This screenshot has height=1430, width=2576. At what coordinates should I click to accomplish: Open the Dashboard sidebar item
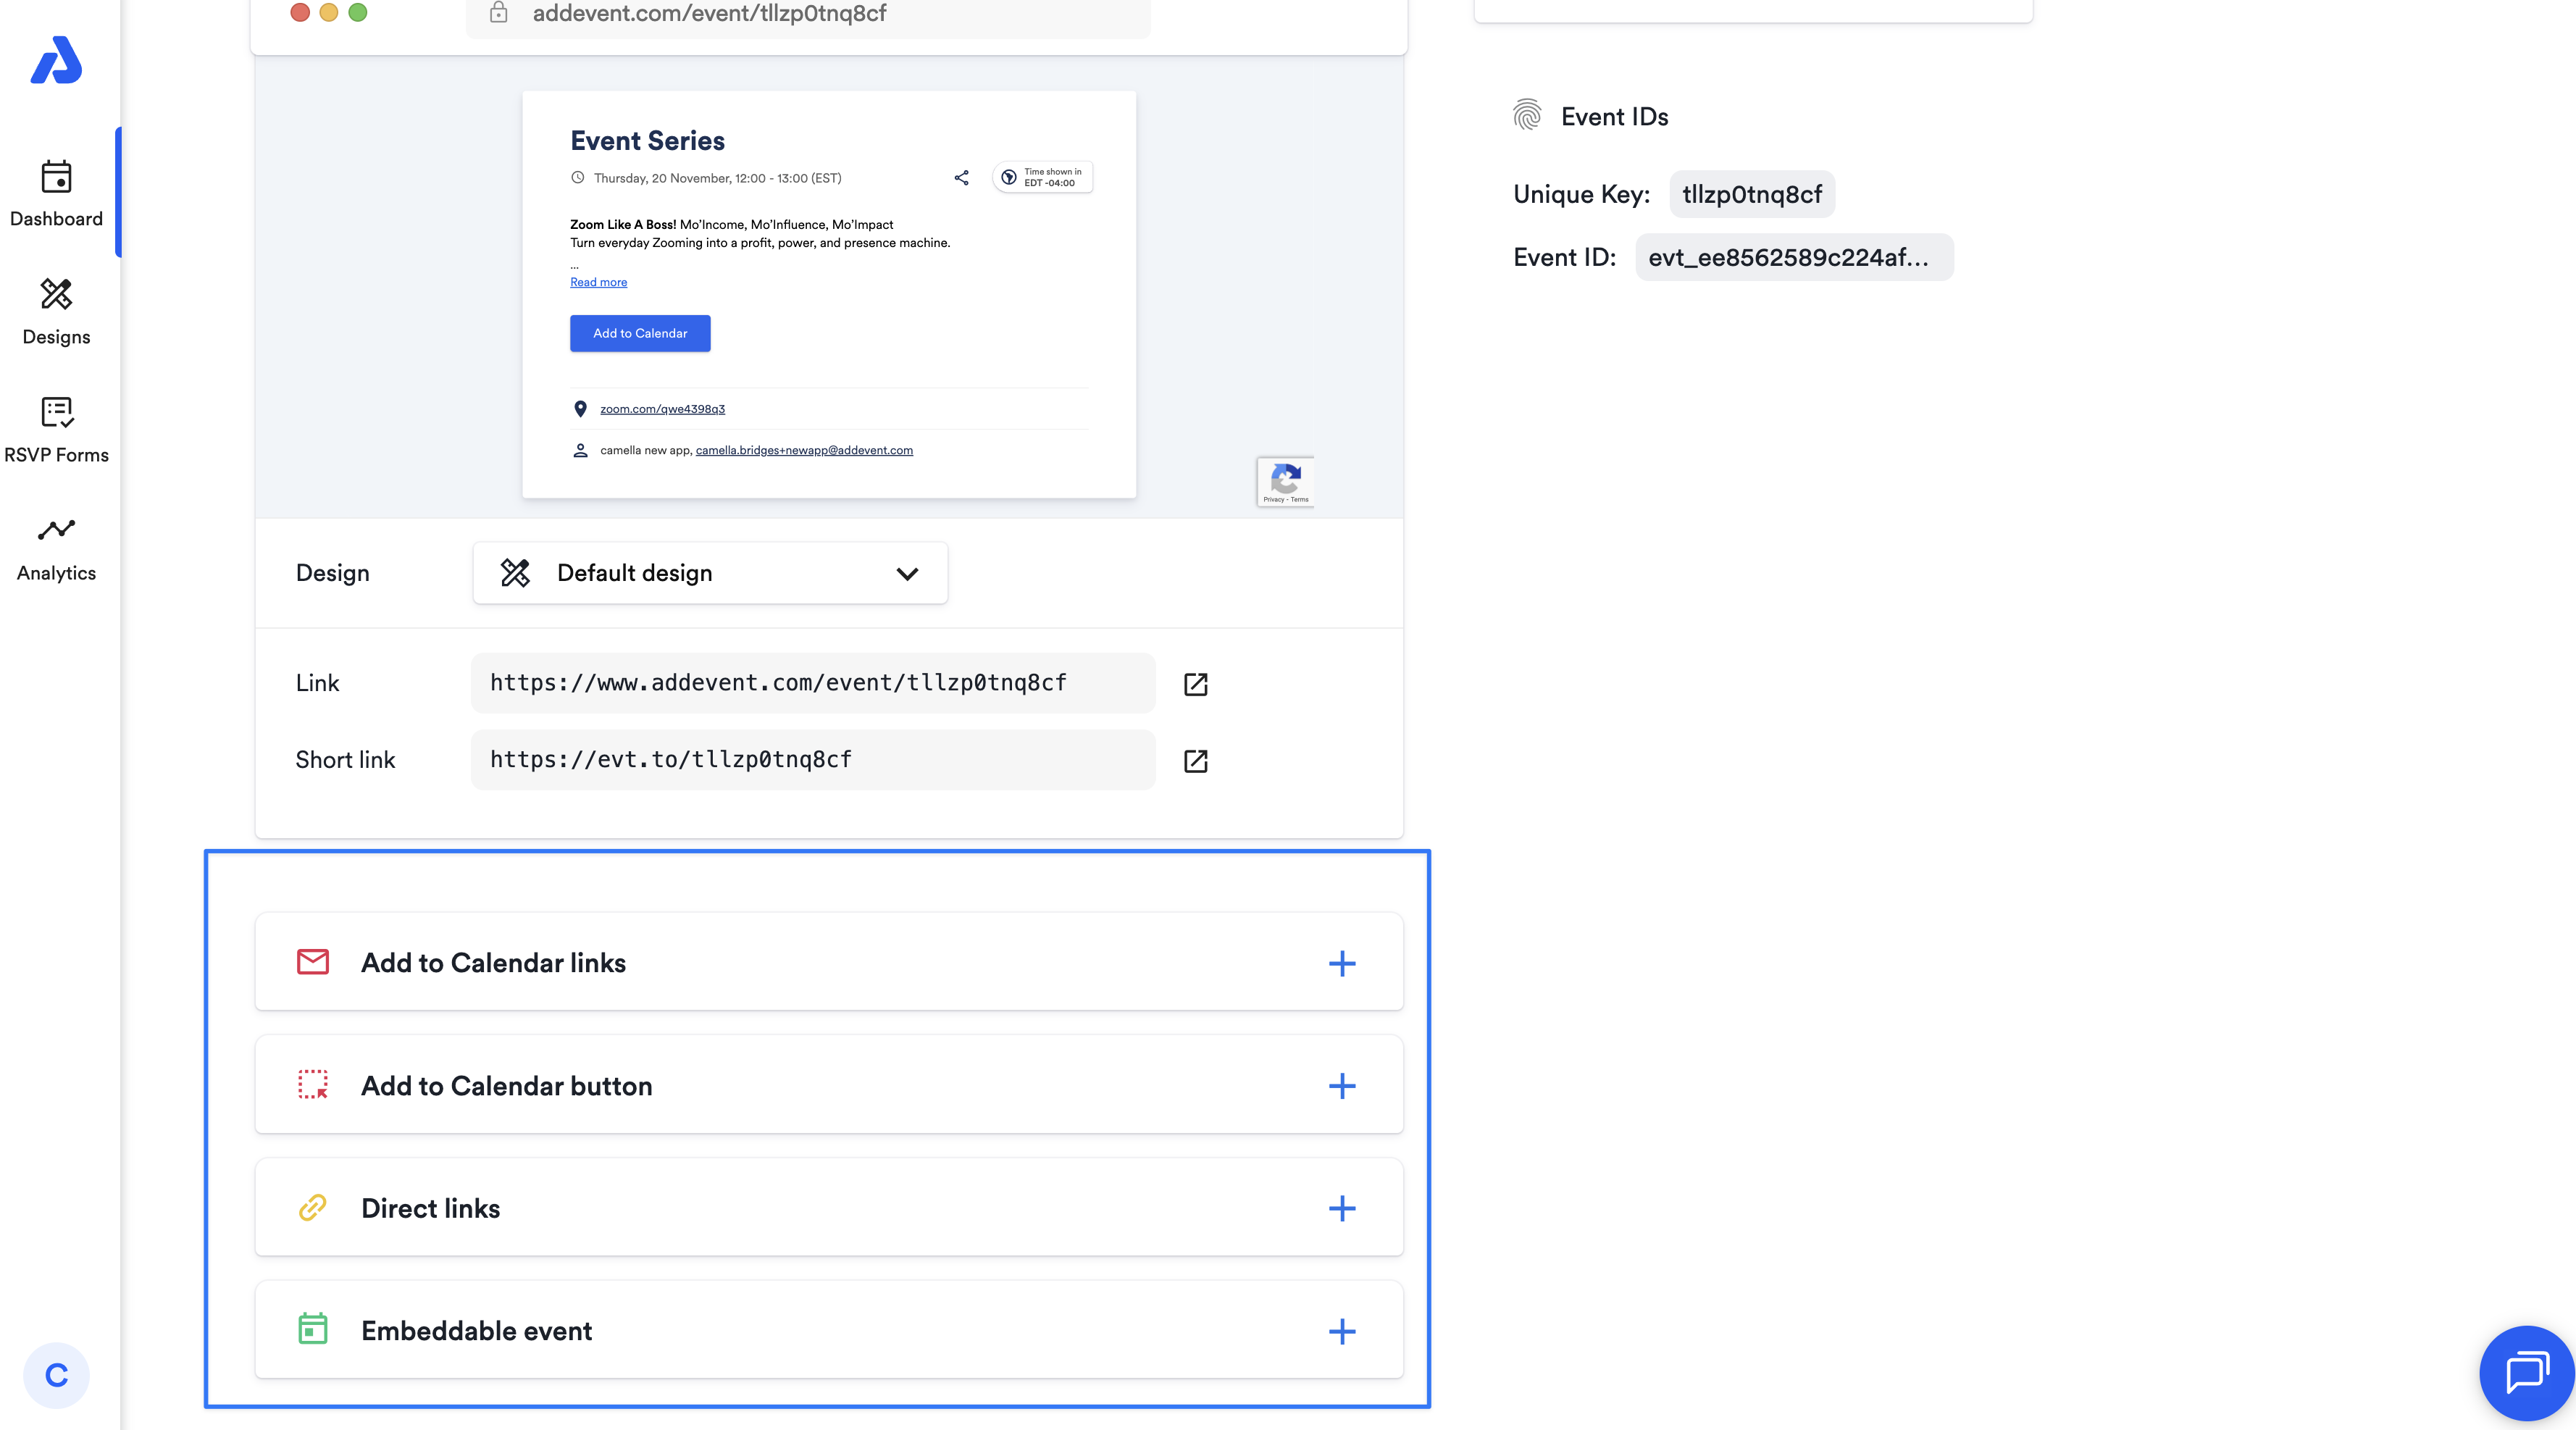coord(56,193)
